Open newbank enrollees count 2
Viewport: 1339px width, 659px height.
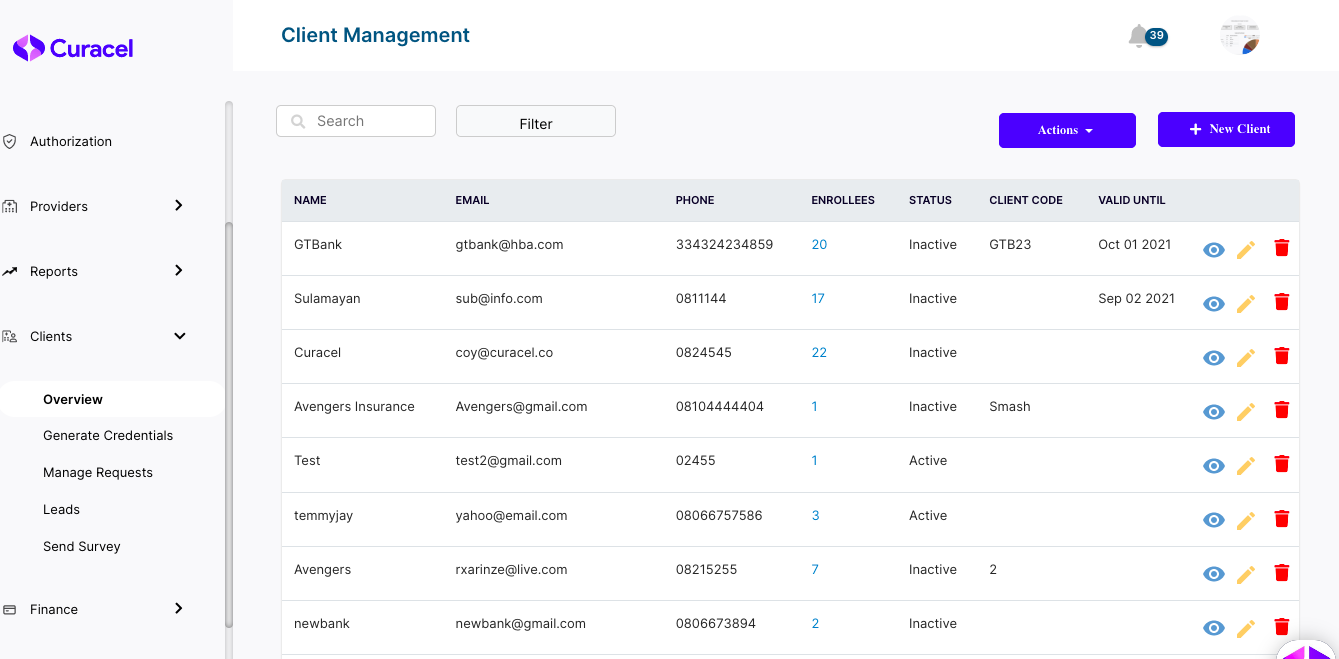coord(815,623)
